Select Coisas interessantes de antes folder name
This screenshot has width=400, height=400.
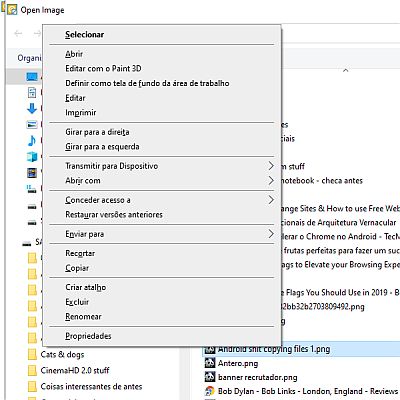(x=91, y=386)
